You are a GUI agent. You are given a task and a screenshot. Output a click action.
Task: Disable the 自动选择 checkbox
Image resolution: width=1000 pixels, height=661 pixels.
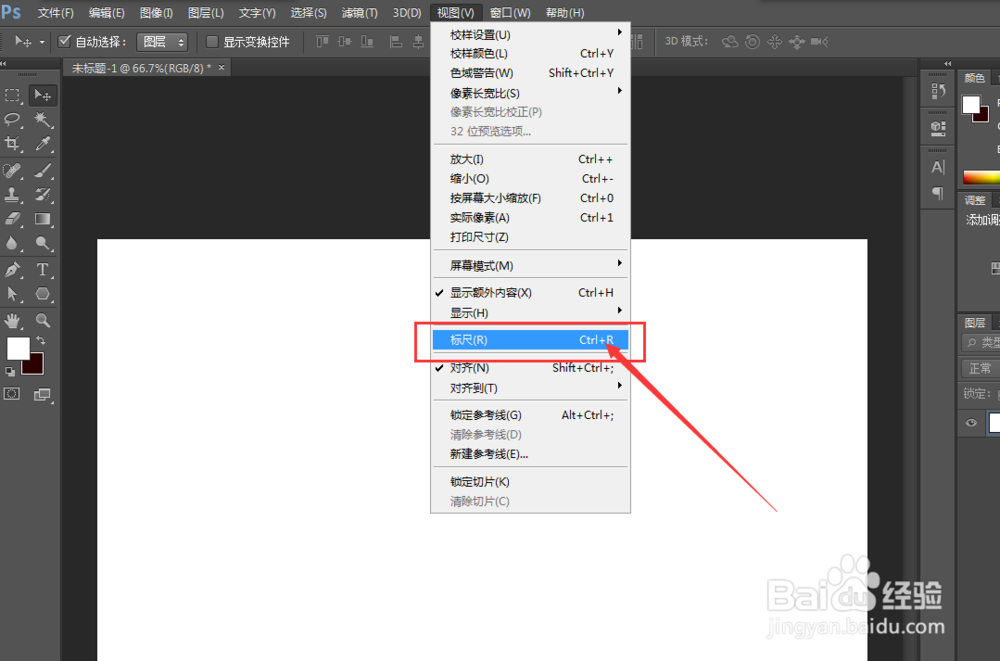62,41
